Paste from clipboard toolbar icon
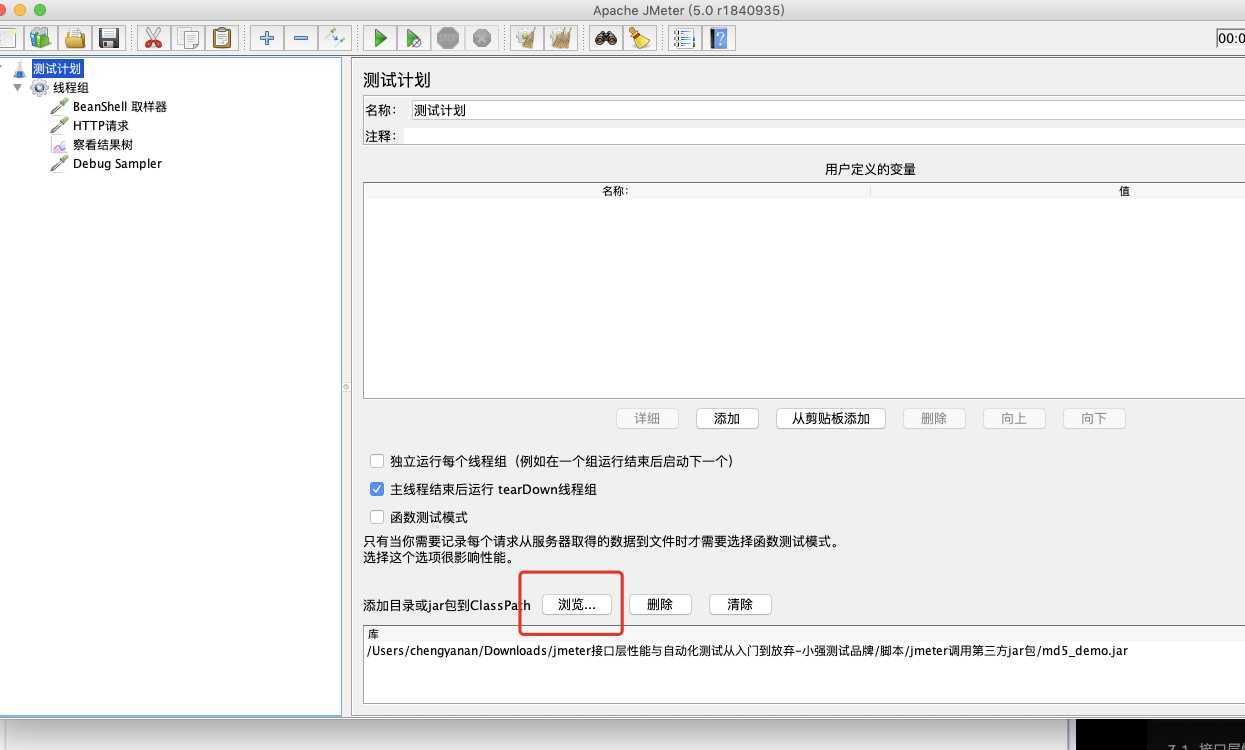This screenshot has width=1245, height=750. pyautogui.click(x=221, y=38)
